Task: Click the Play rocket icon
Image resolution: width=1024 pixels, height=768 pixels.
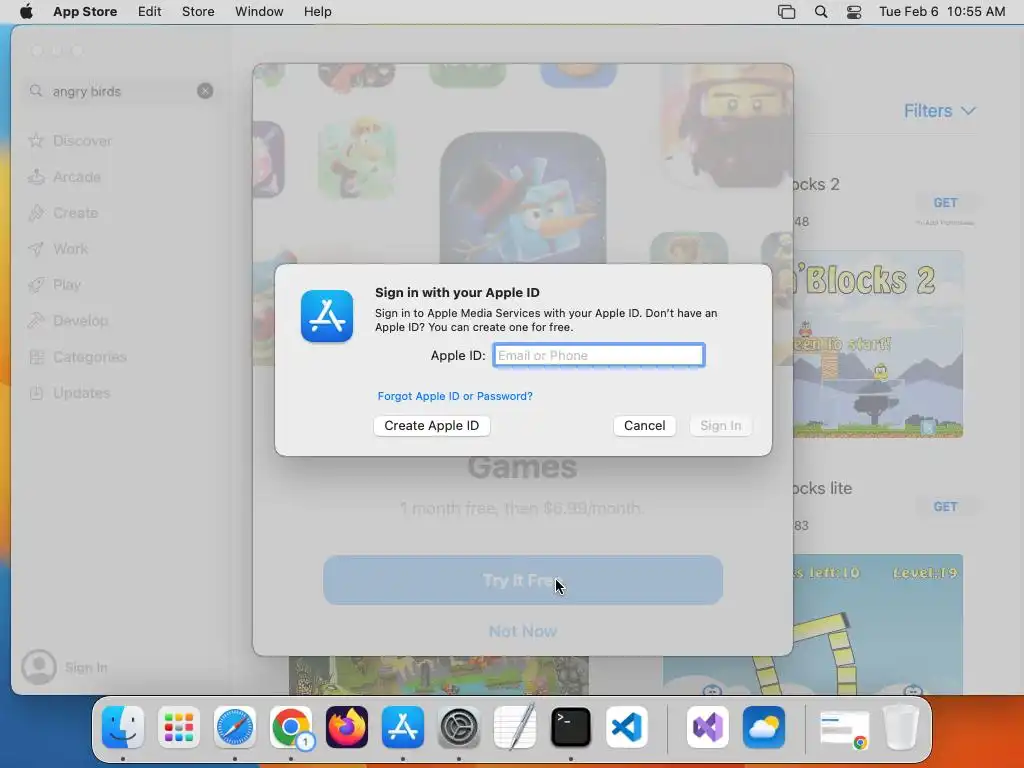Action: tap(37, 285)
